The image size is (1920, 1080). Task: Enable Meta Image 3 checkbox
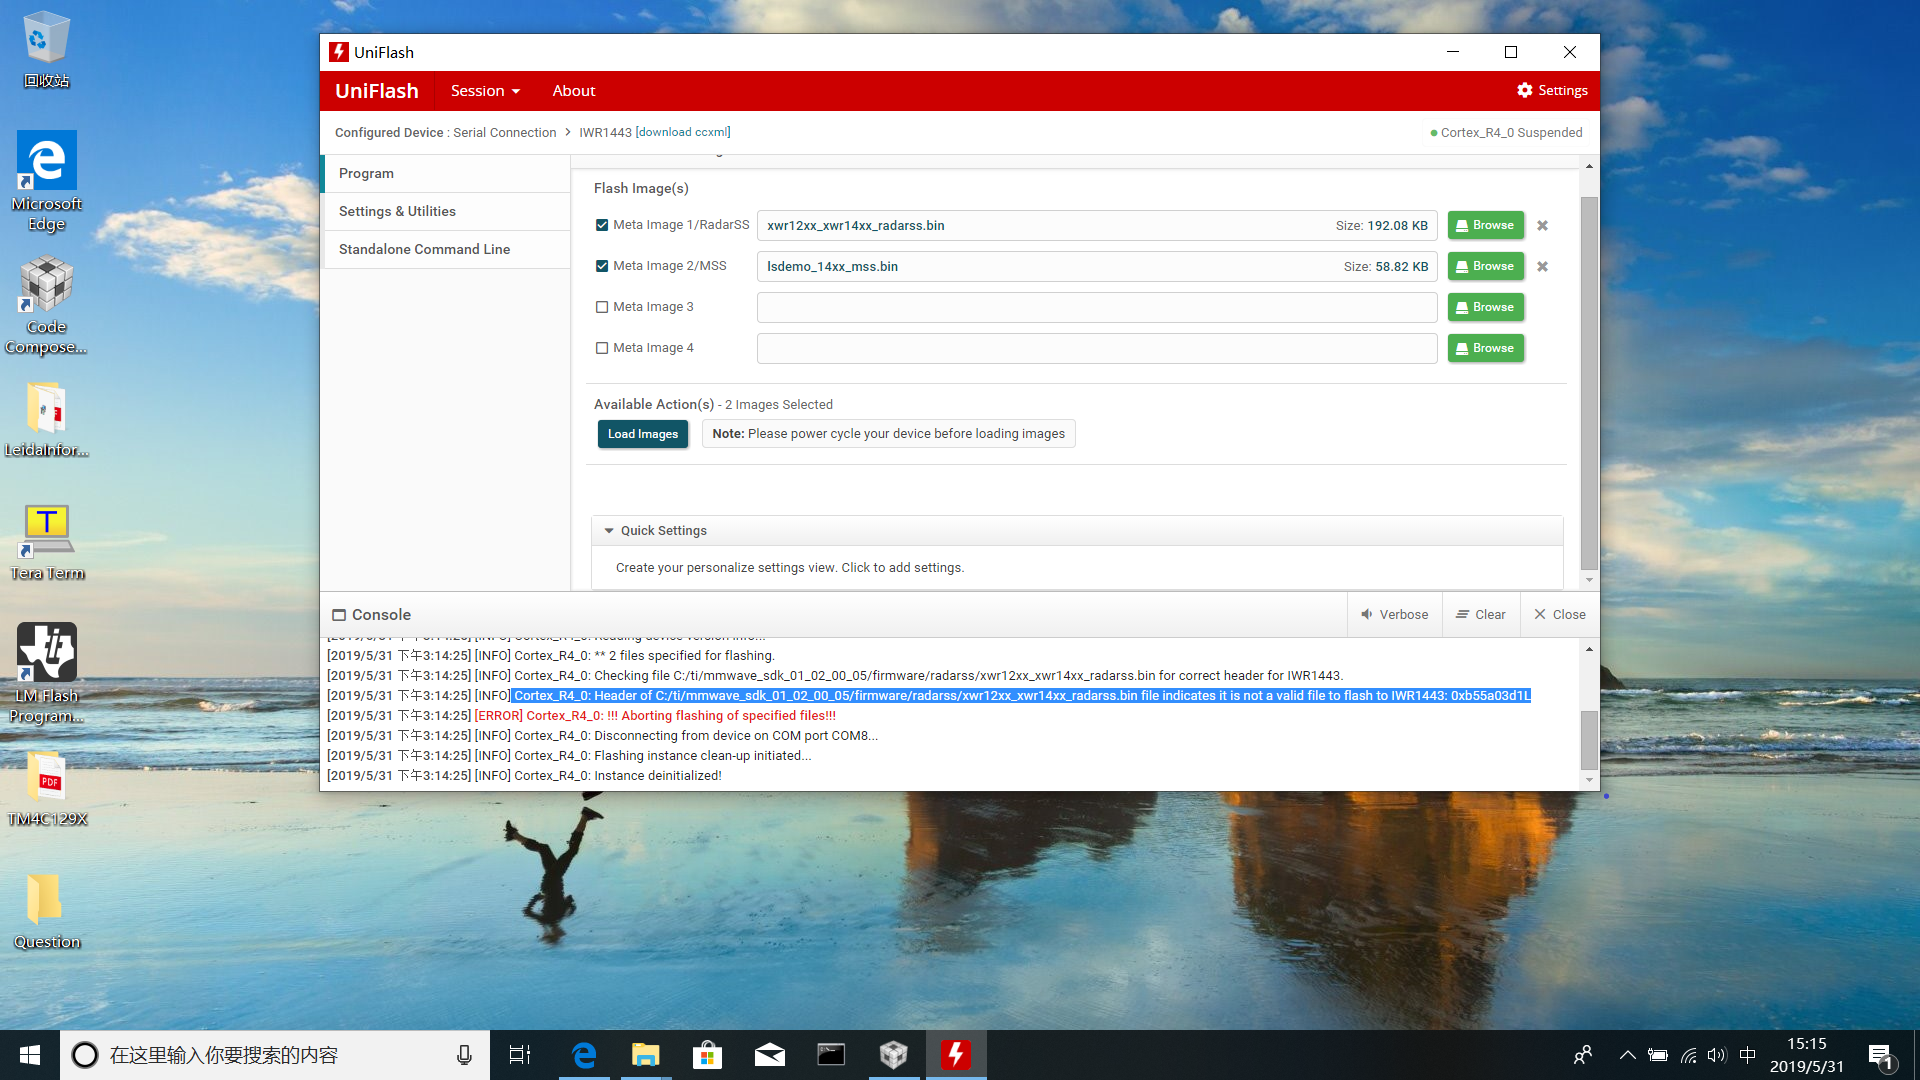click(x=602, y=308)
